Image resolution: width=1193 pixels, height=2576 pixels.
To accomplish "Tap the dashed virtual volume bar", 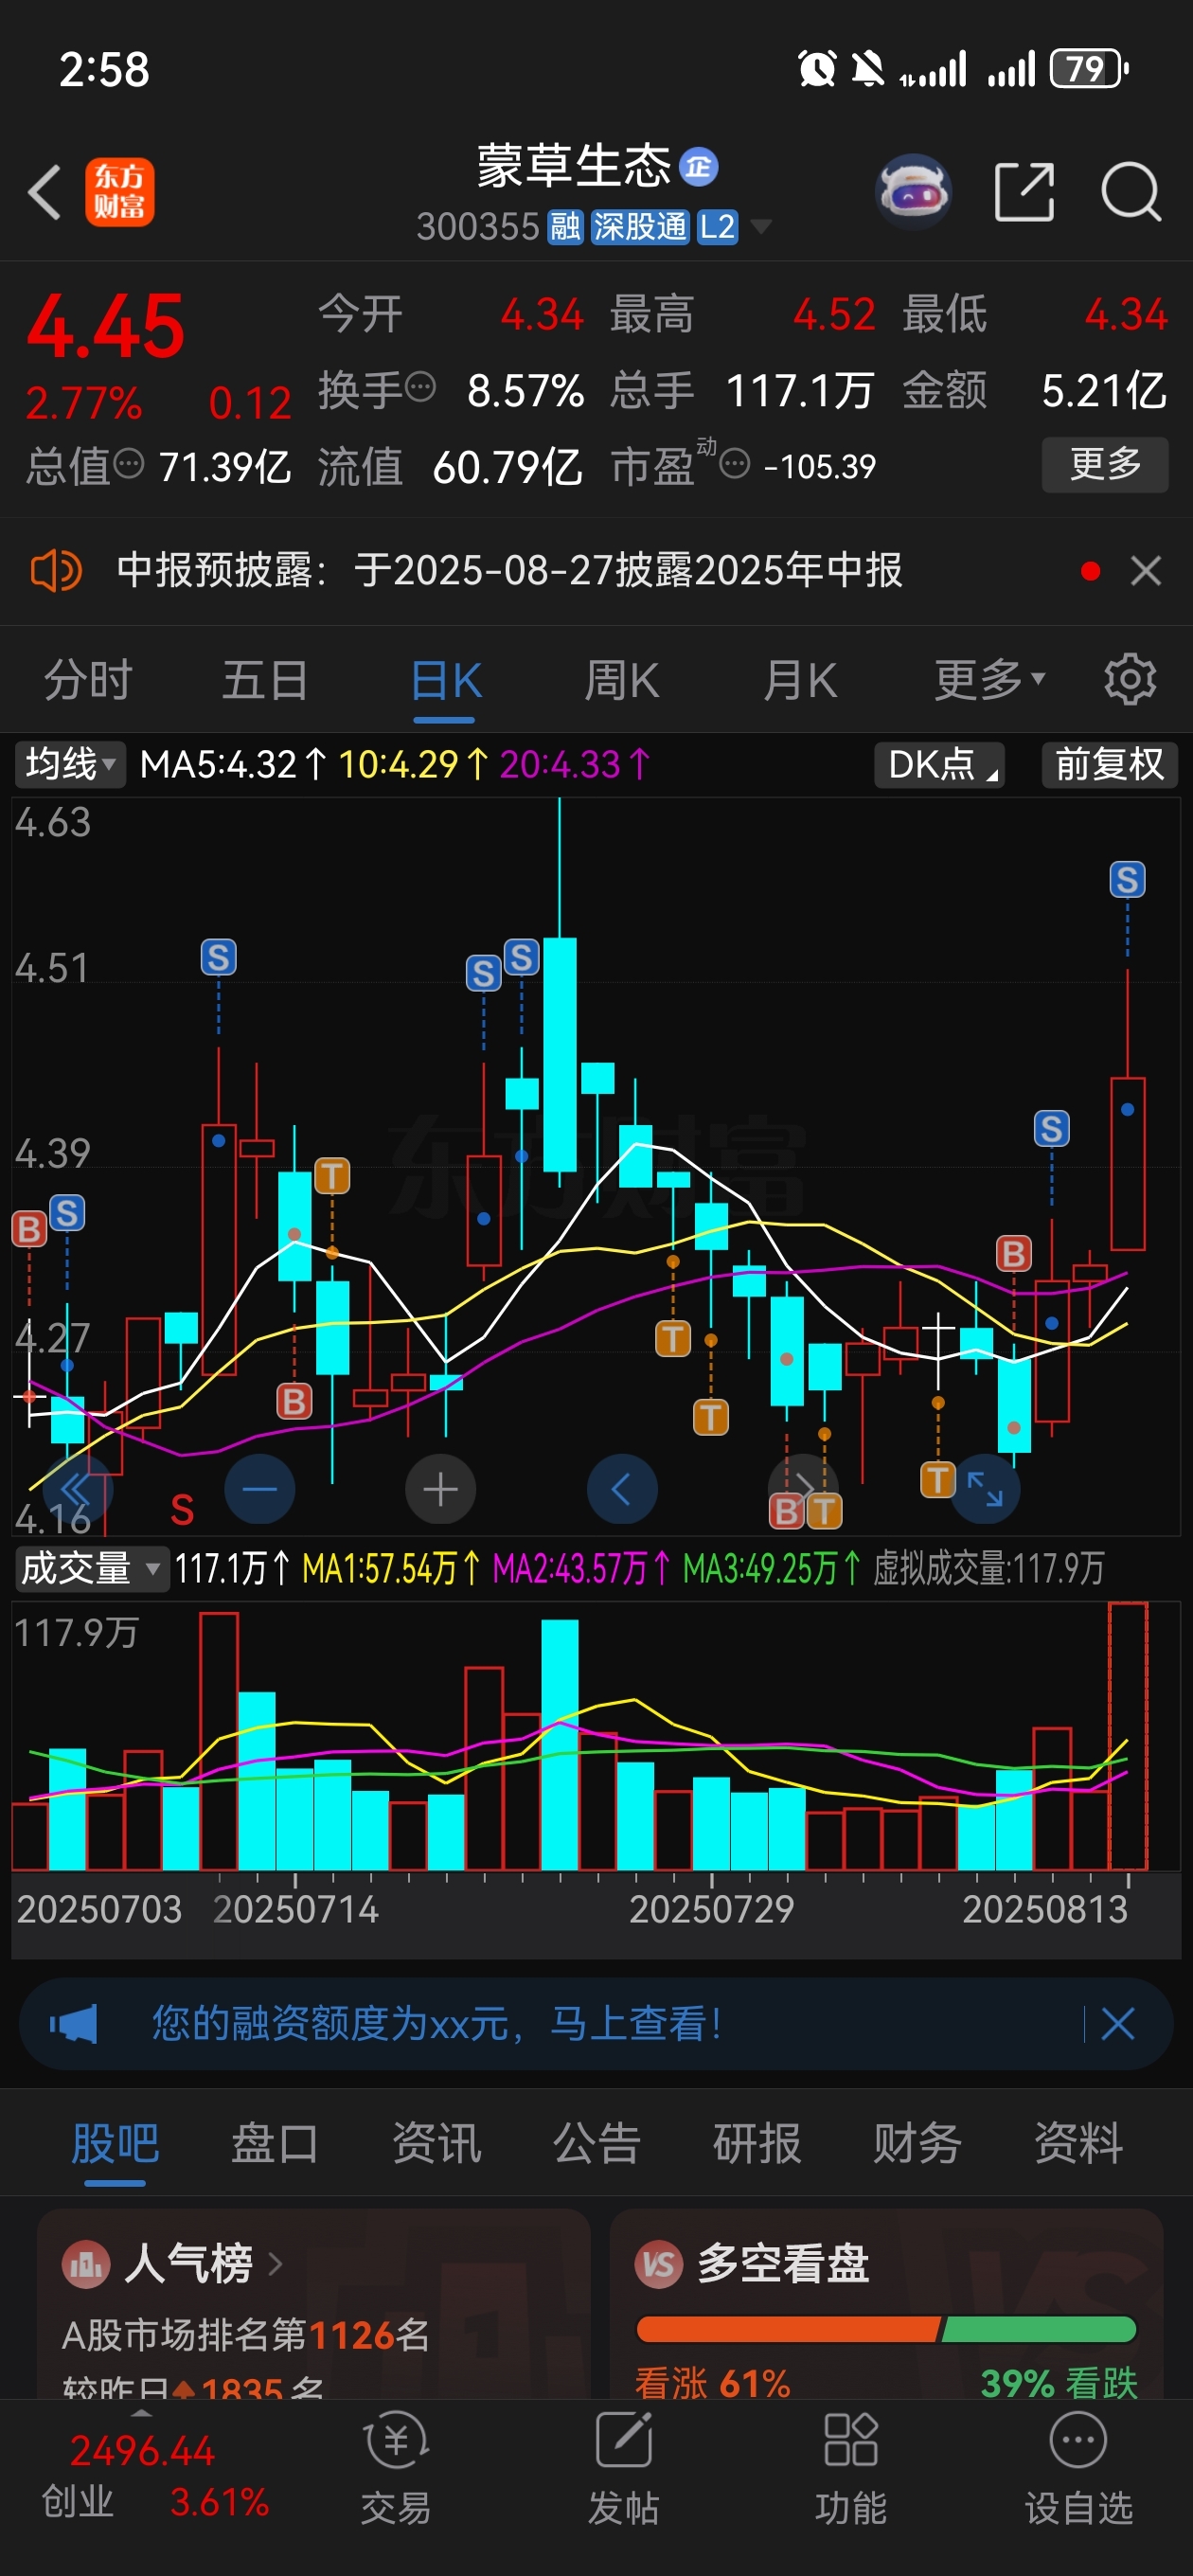I will coord(1128,1736).
